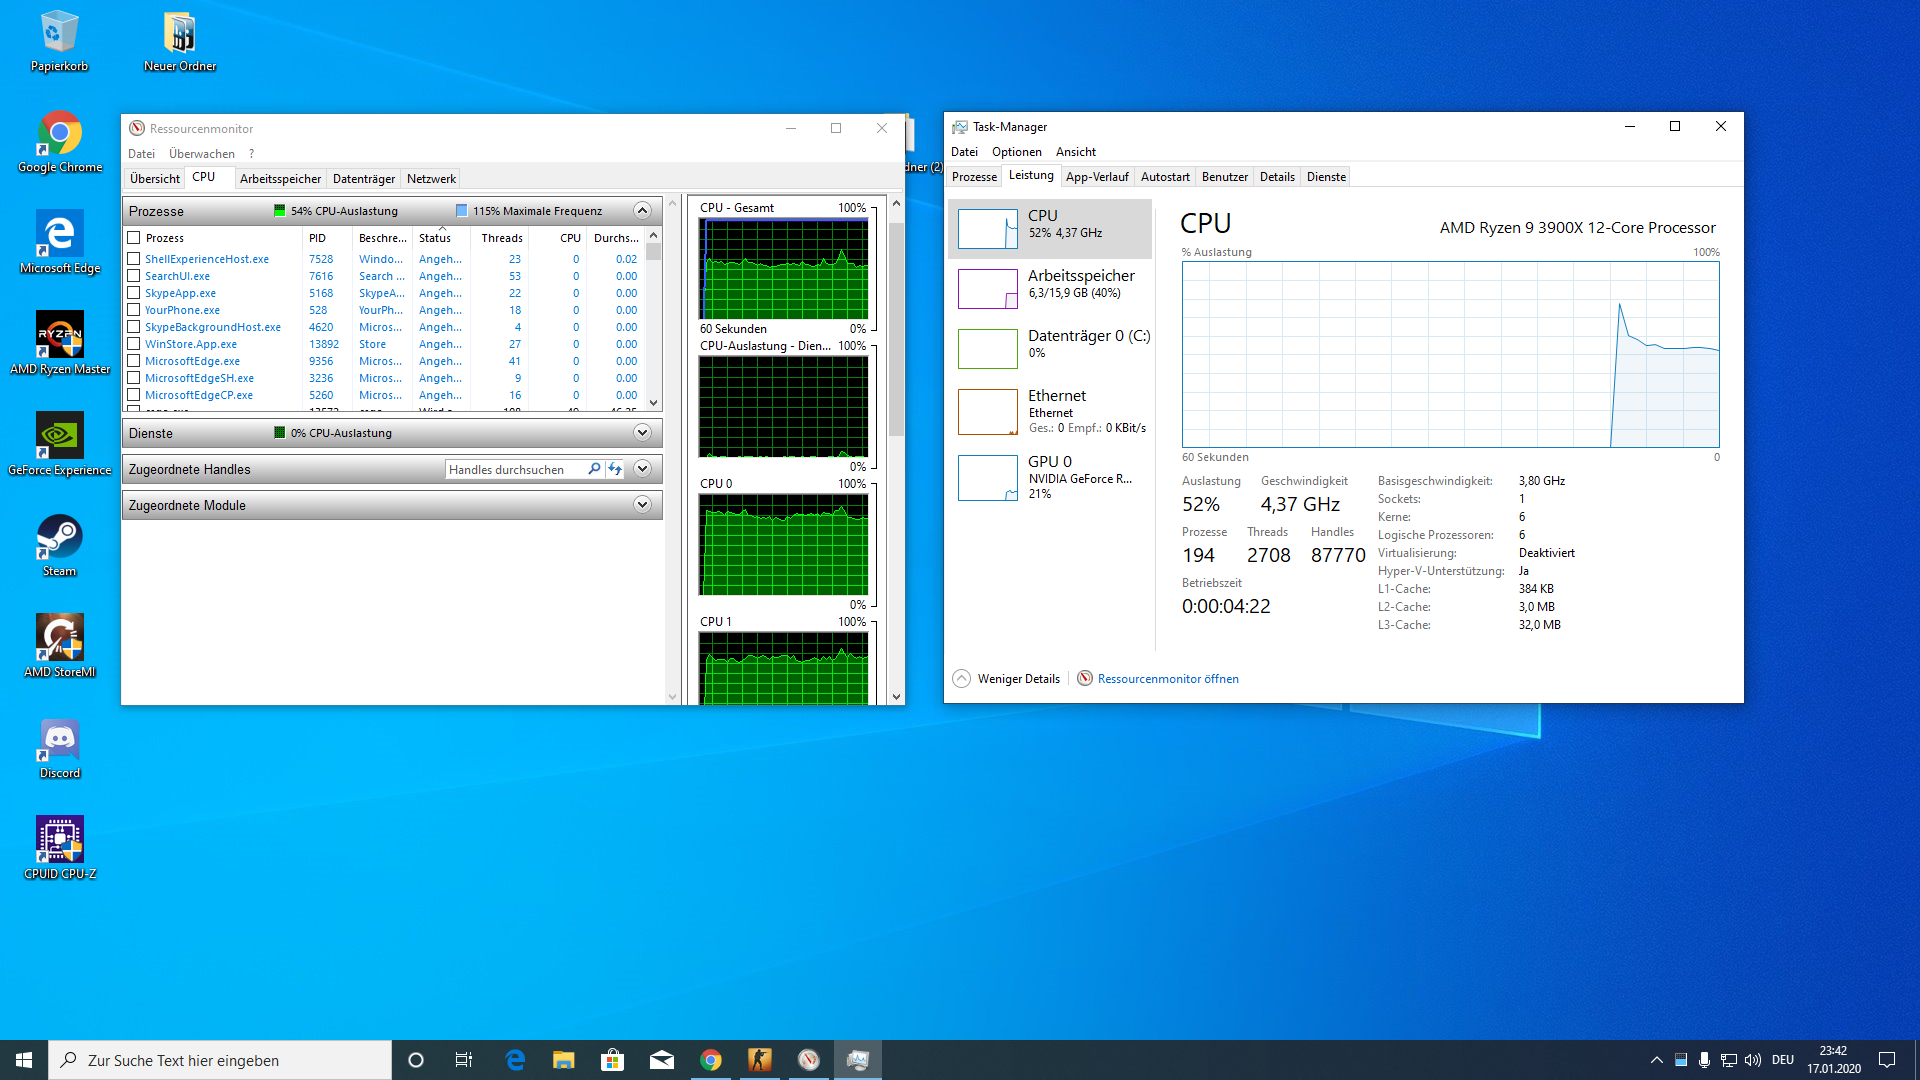The height and width of the screenshot is (1080, 1920).
Task: Click Weniger Details button
Action: 1017,679
